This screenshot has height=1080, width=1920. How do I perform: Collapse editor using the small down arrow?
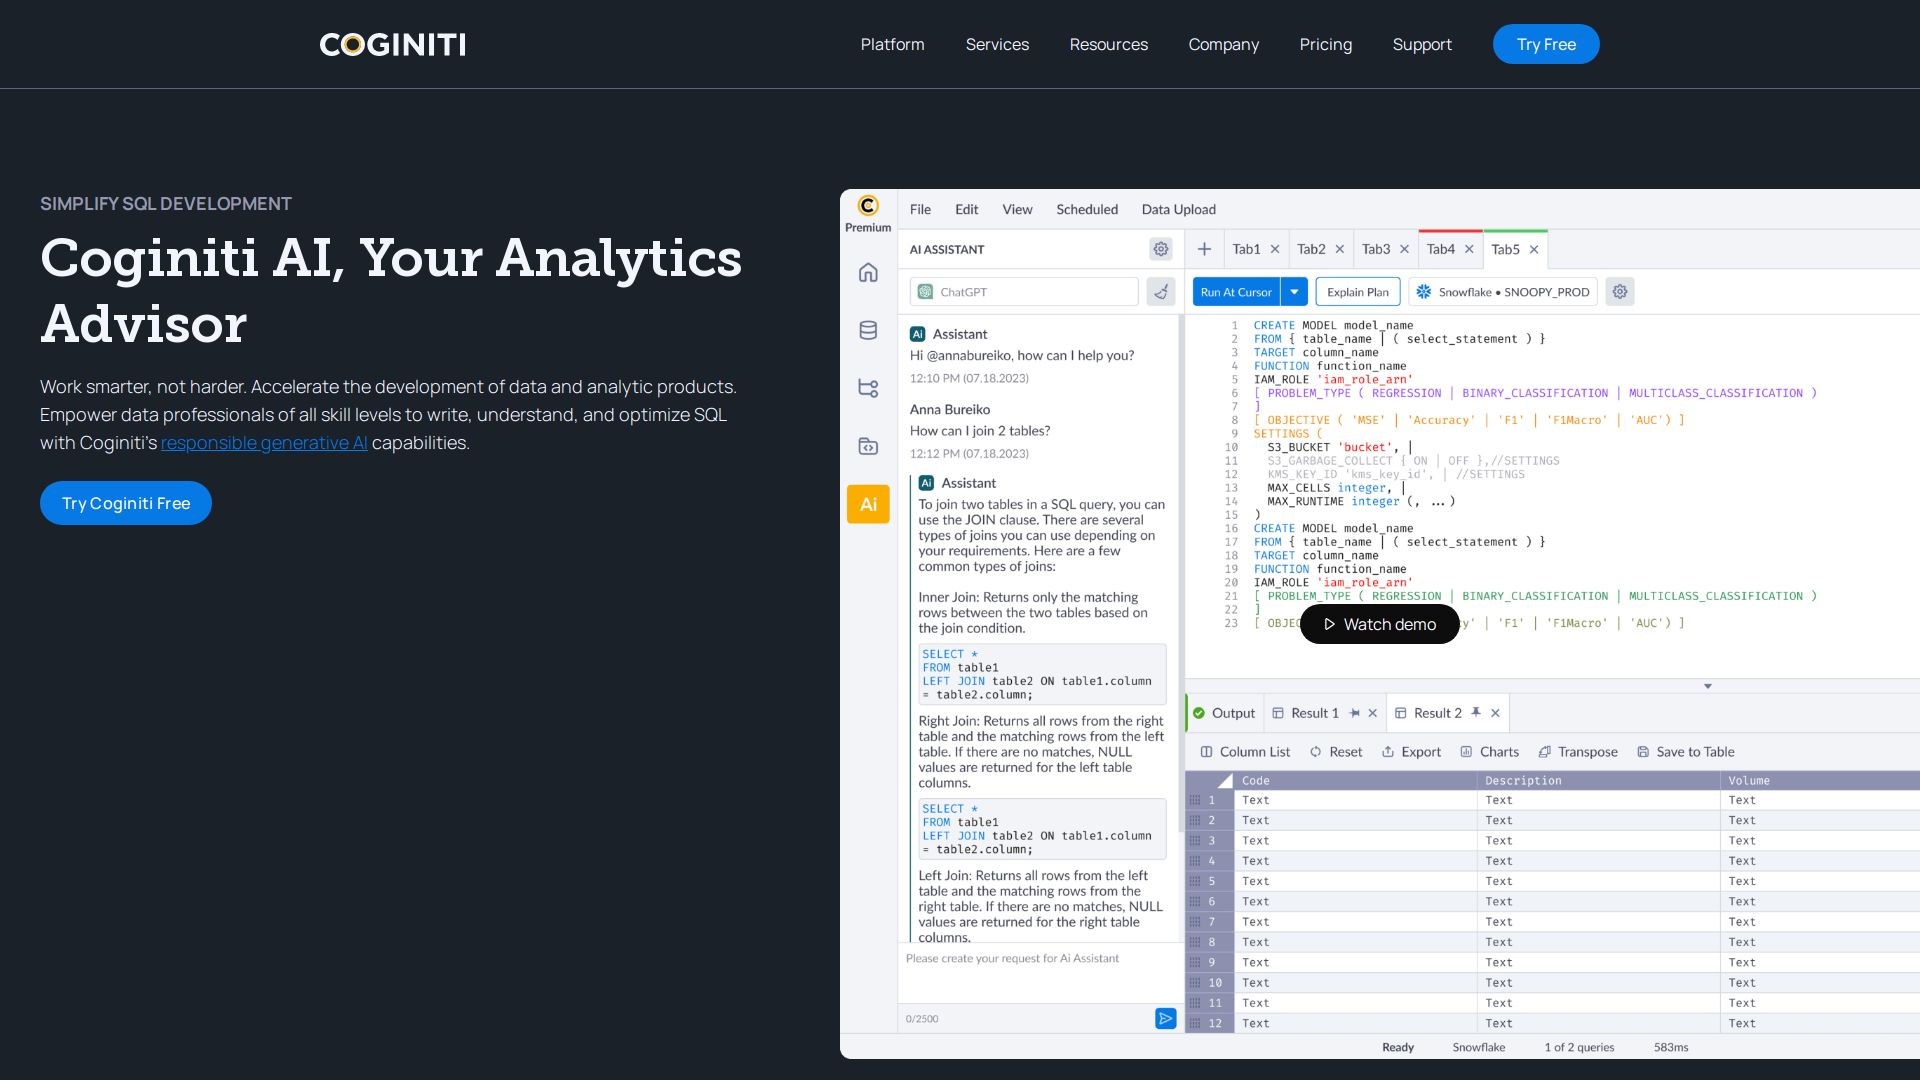pyautogui.click(x=1707, y=686)
